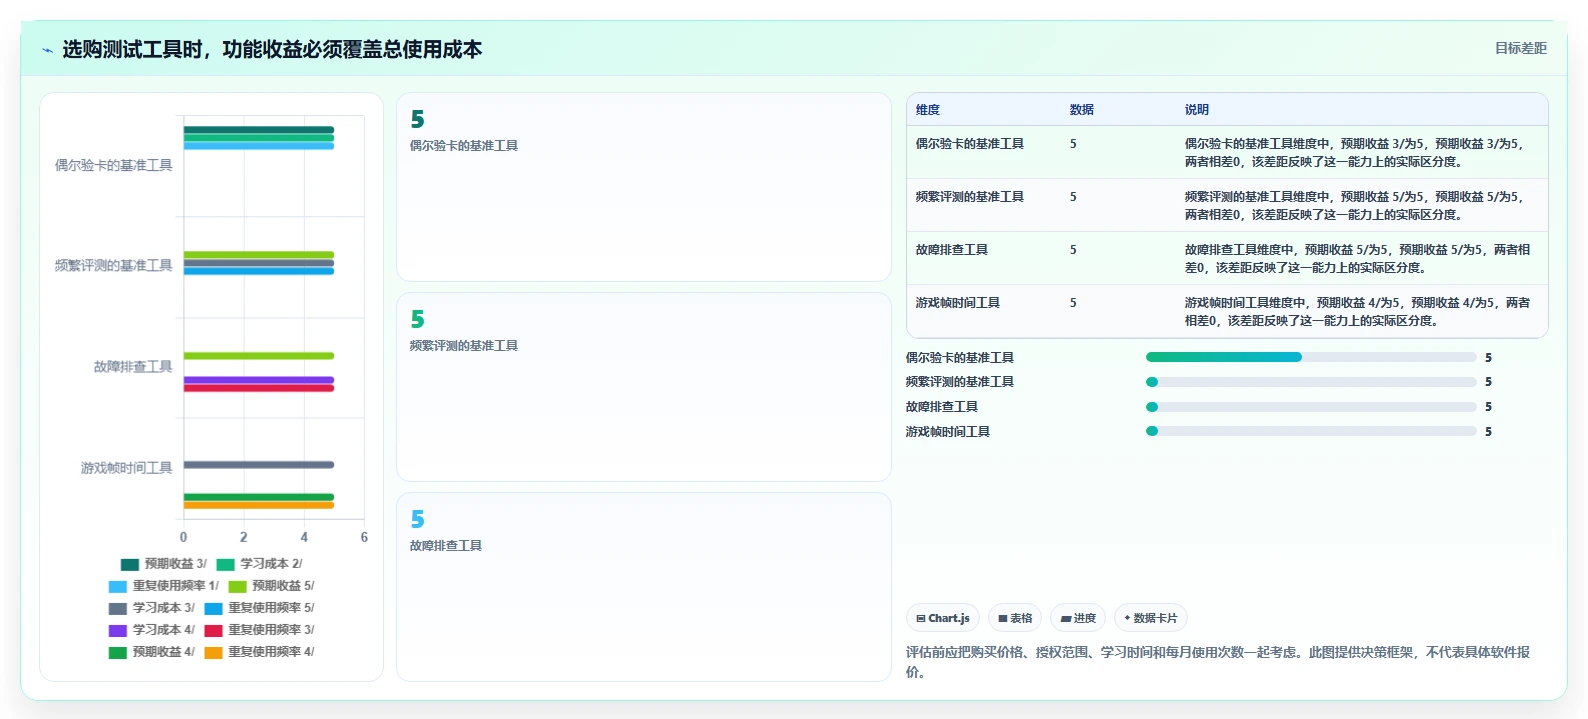Click the 故障排查工具 progress bar
This screenshot has height=719, width=1588.
(1311, 407)
